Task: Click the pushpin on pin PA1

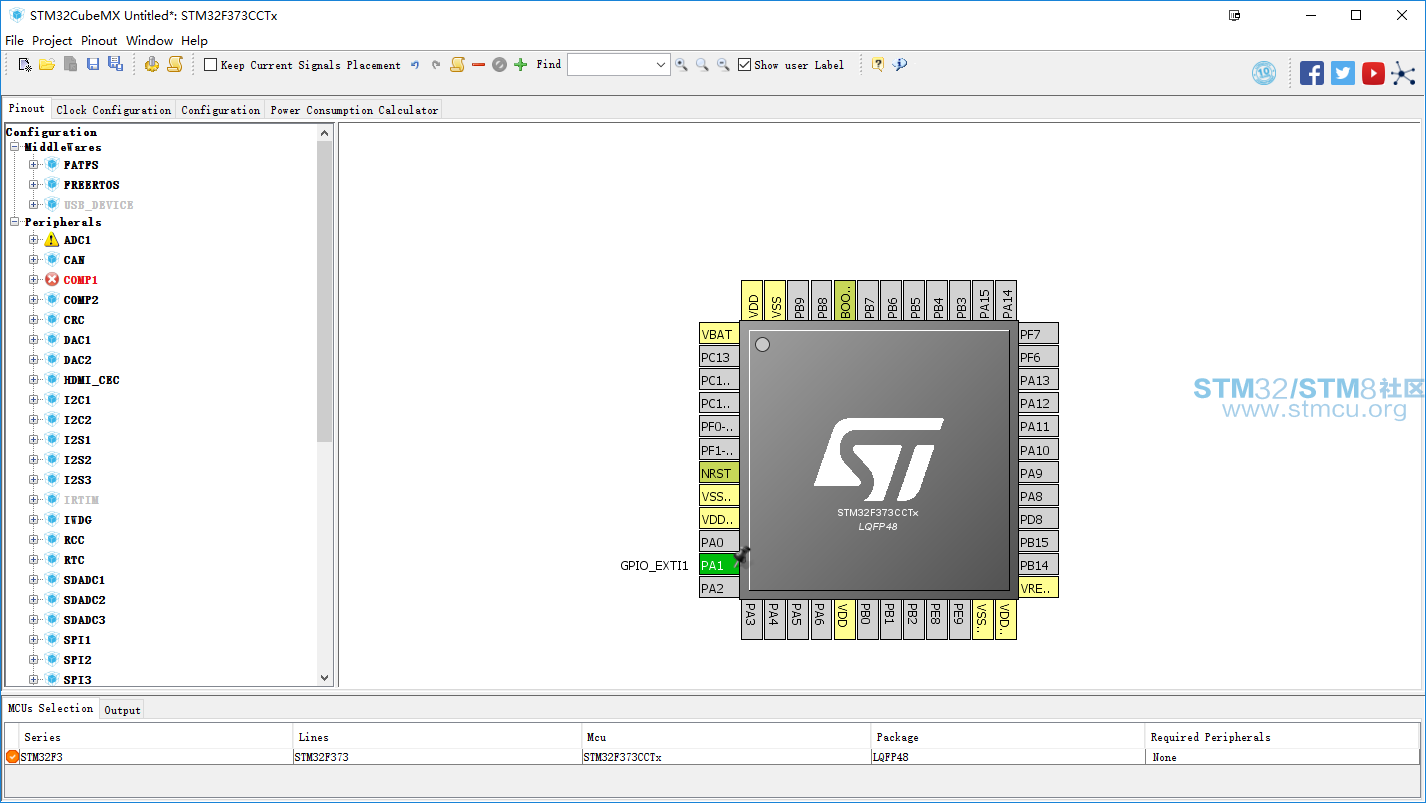Action: click(742, 555)
